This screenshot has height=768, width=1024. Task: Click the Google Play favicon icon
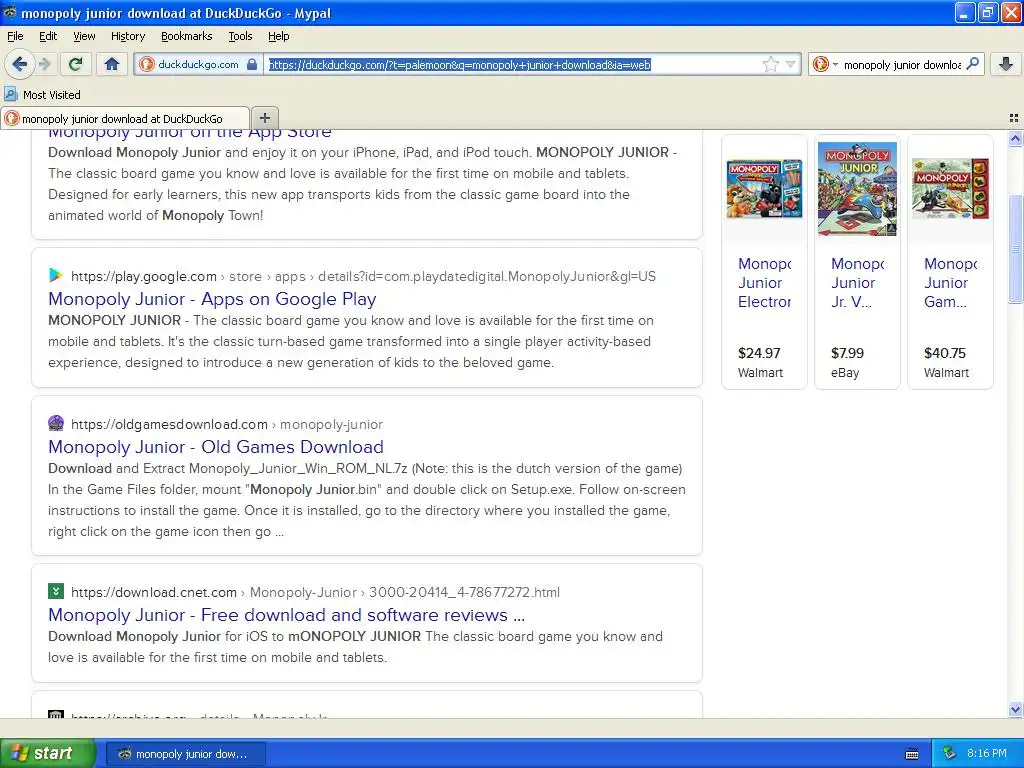tap(56, 275)
